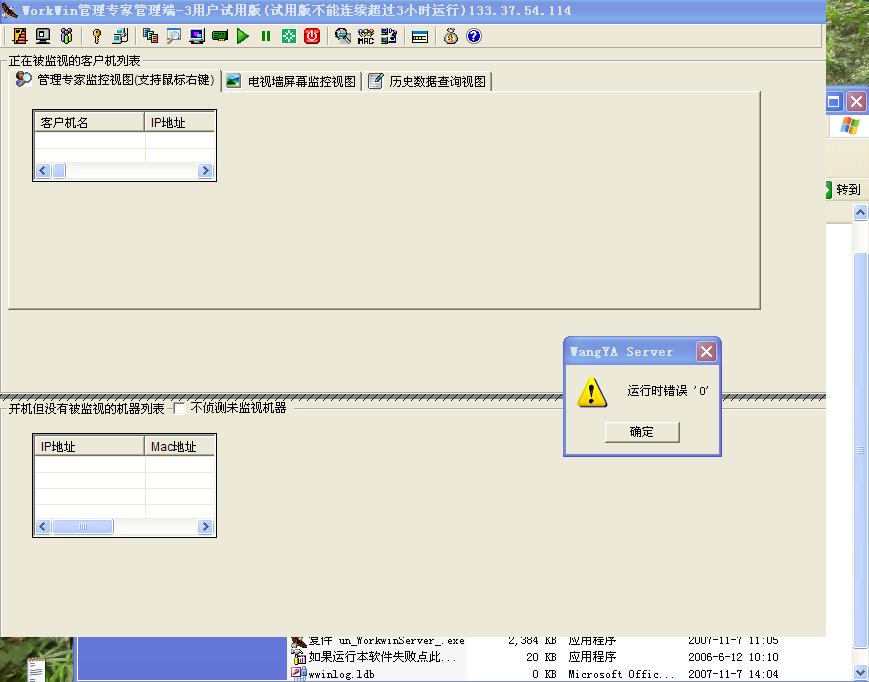Click the colorful screen monitor icon
The image size is (869, 682).
point(197,37)
